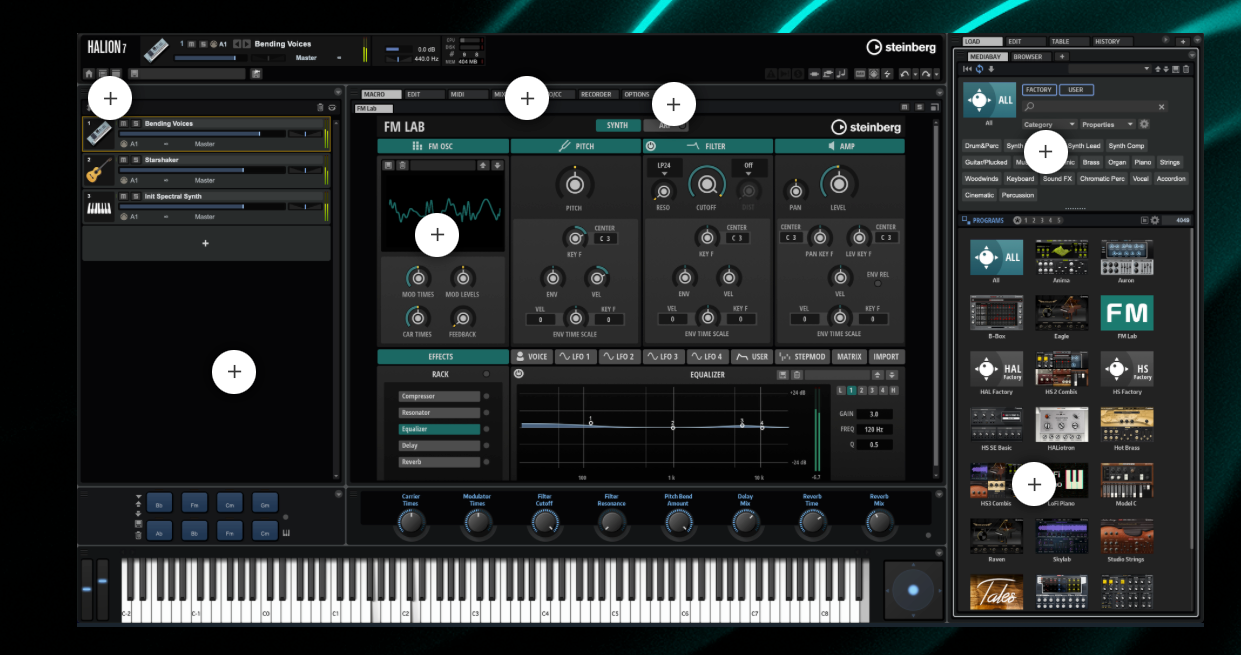Open the LP24 filter type dropdown
Image resolution: width=1241 pixels, height=655 pixels.
(x=663, y=166)
